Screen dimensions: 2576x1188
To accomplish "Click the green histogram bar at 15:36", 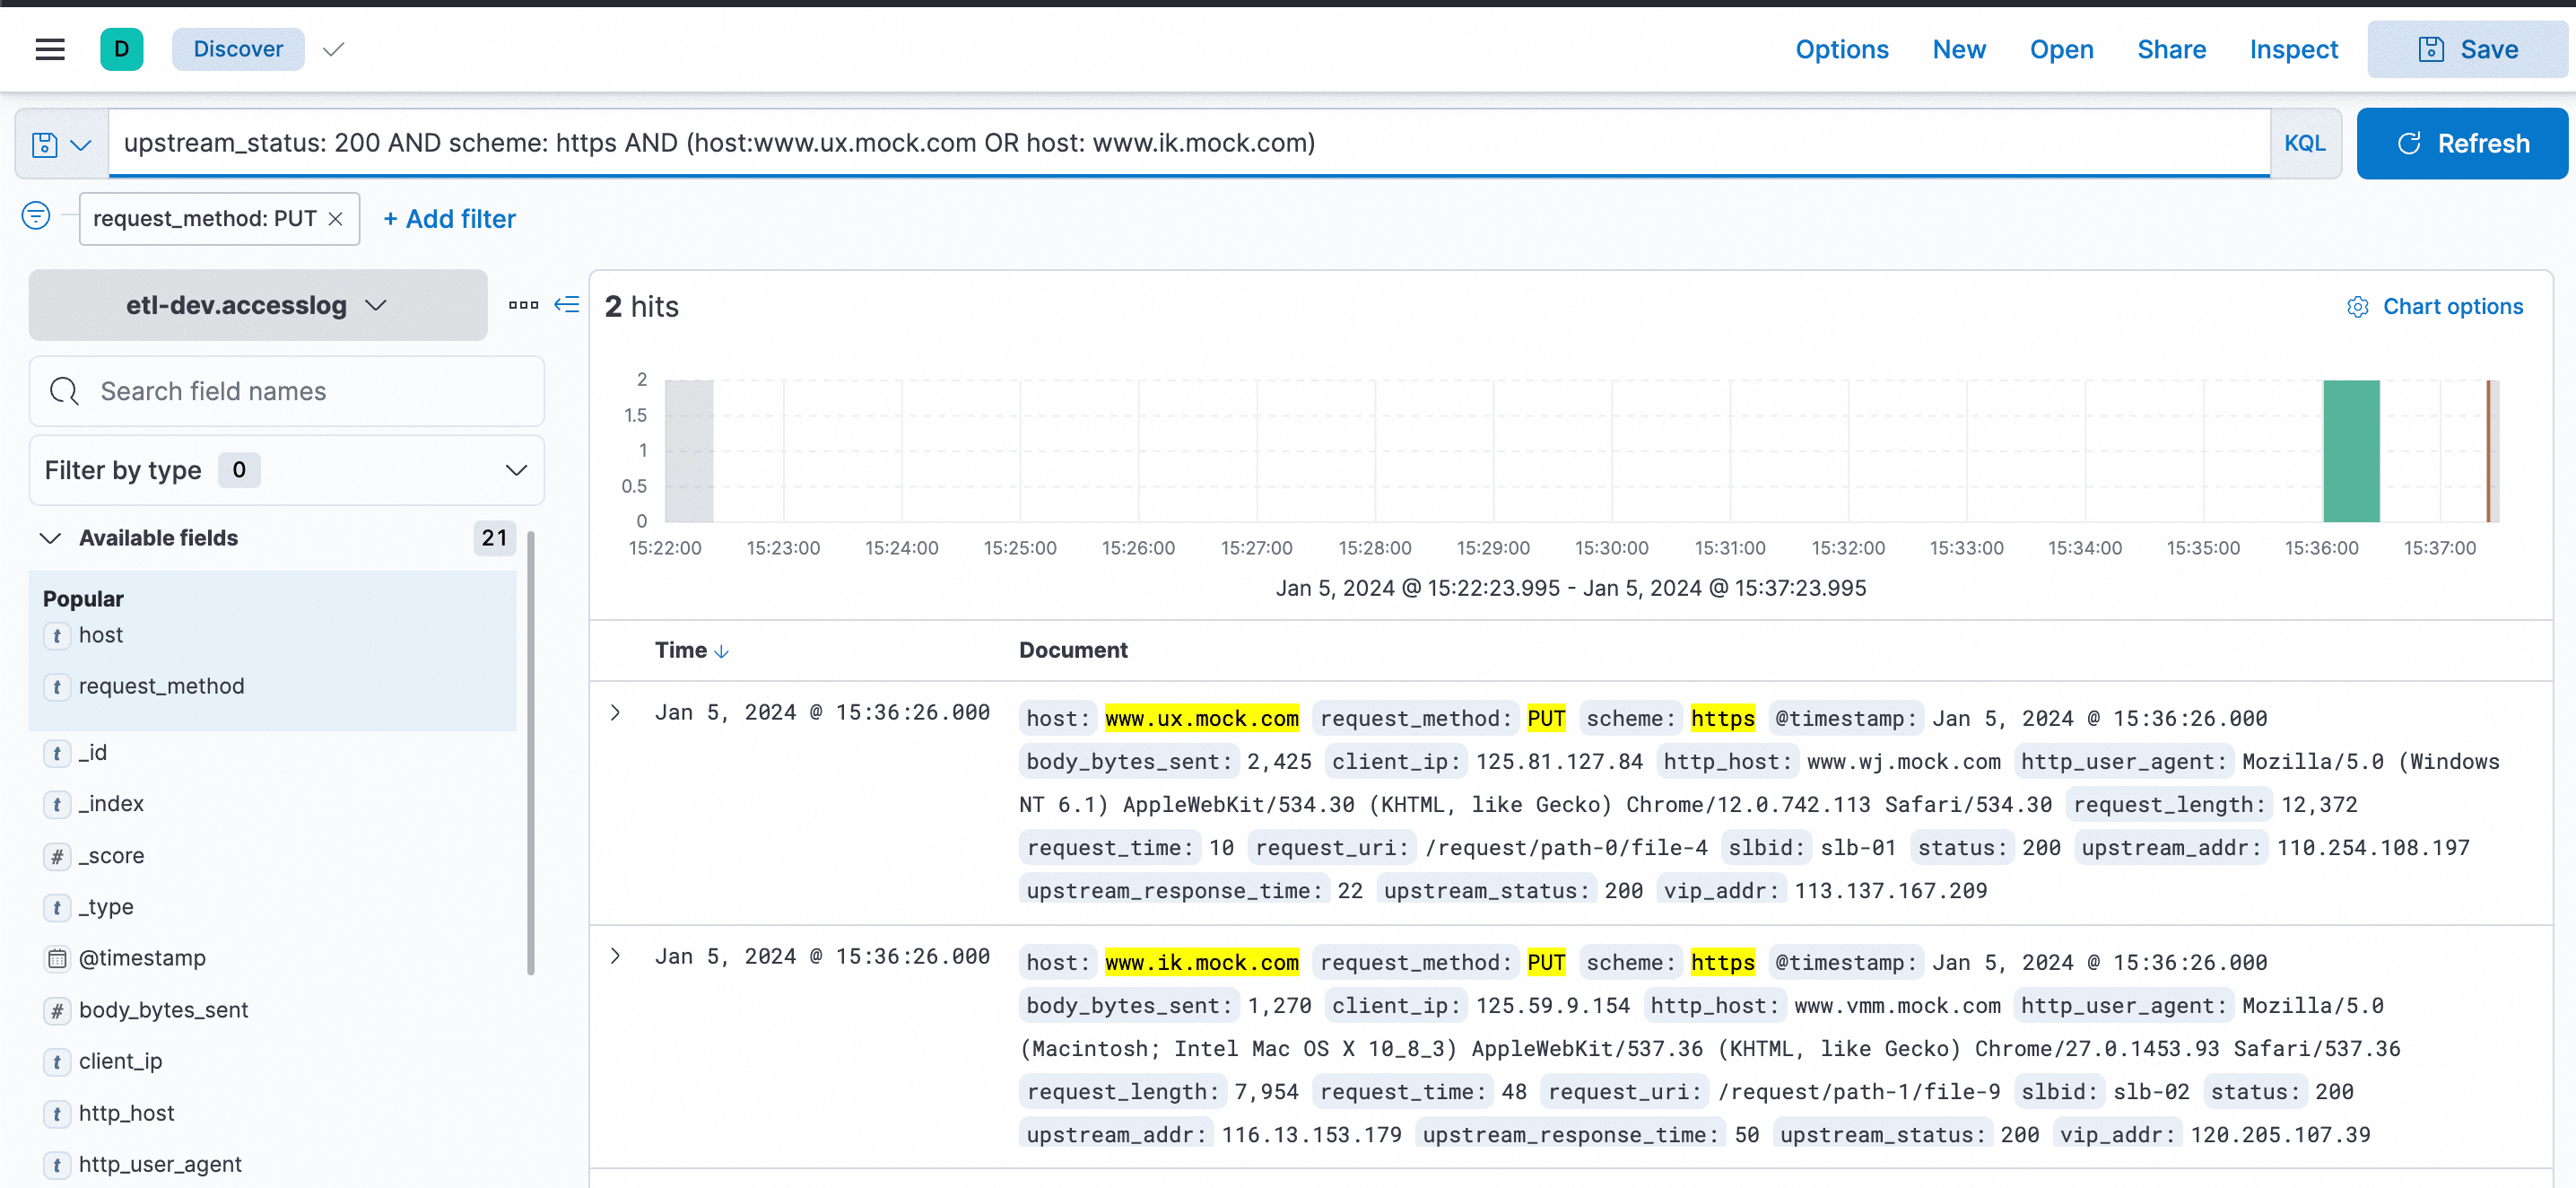I will (2350, 450).
